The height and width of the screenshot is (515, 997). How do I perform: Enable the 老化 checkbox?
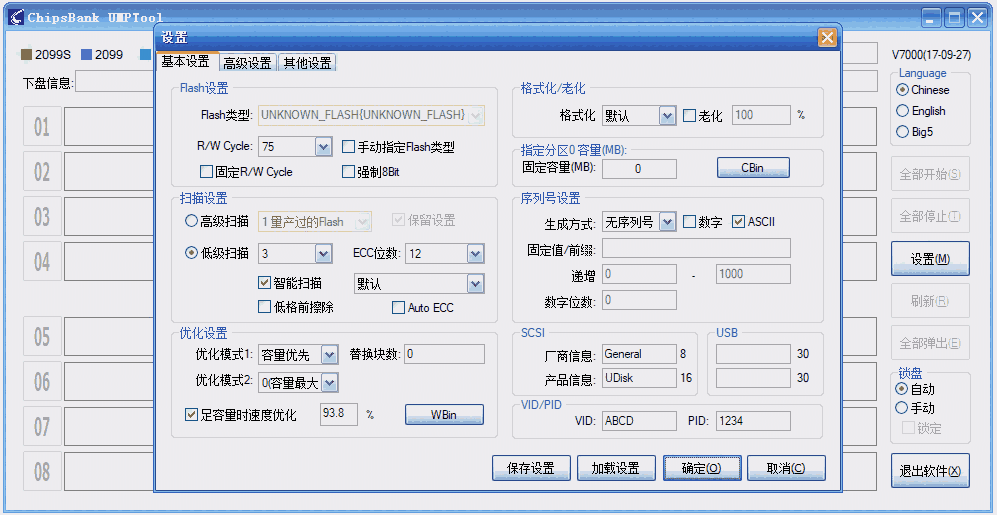coord(689,116)
